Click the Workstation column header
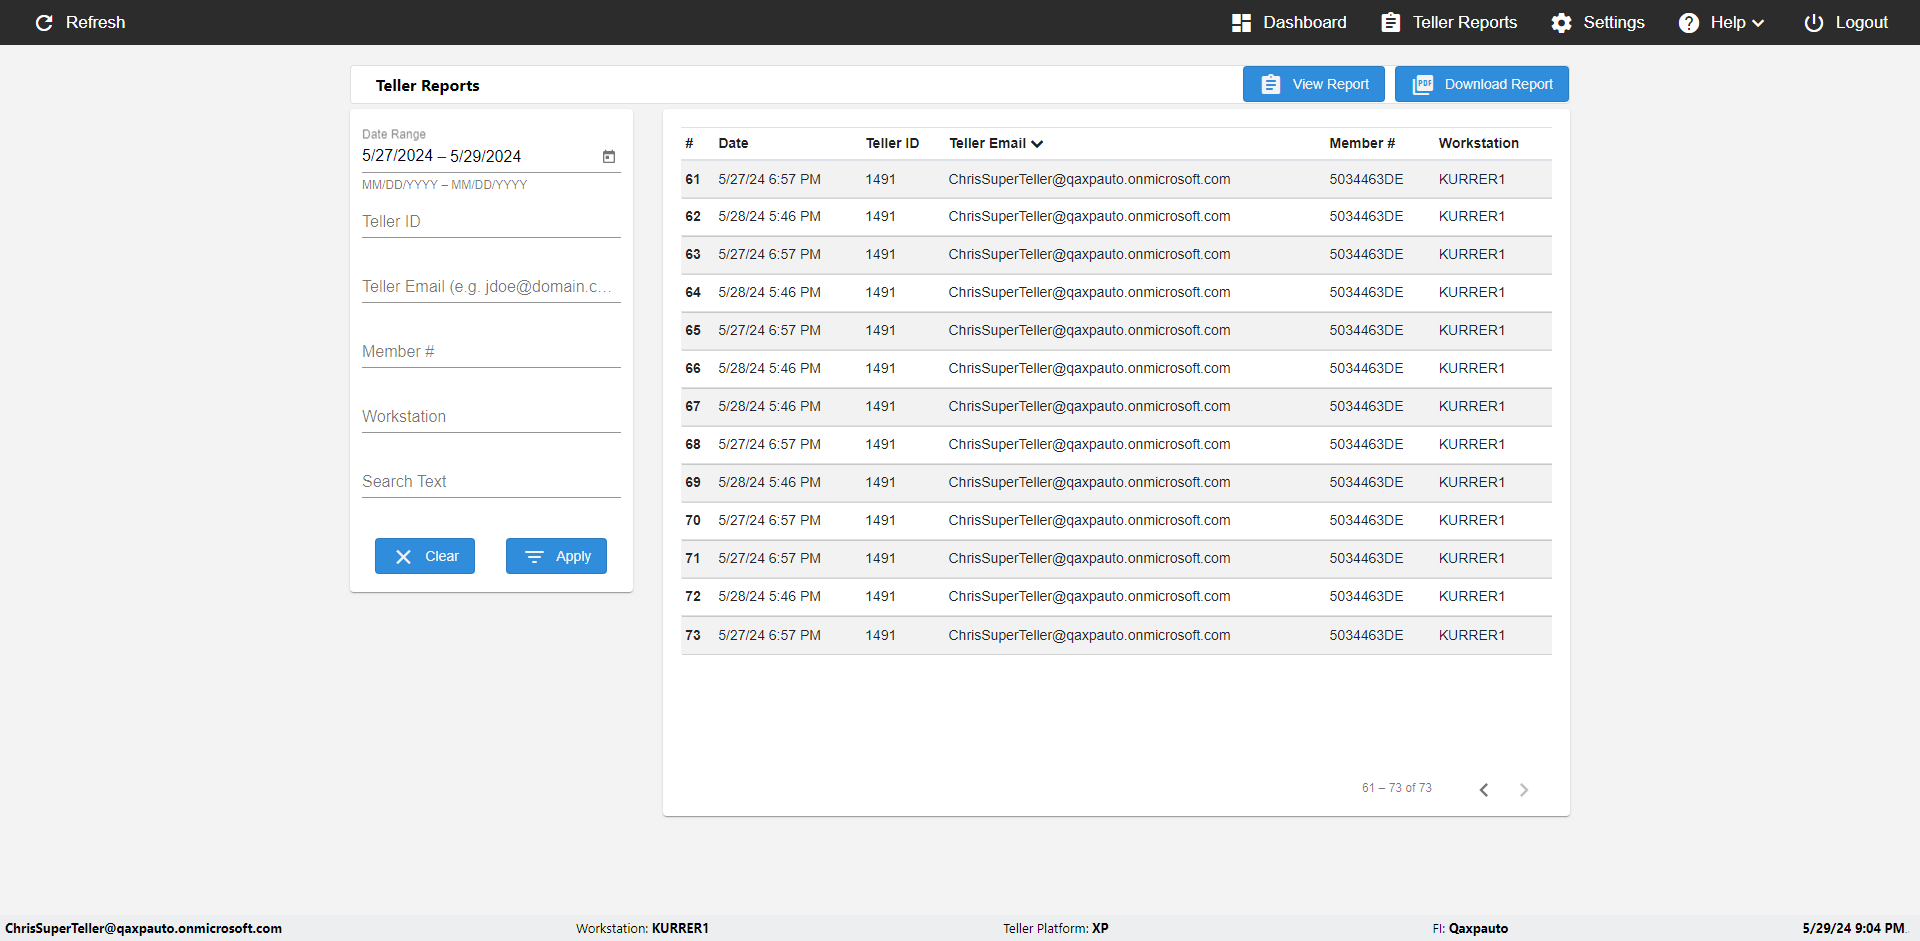This screenshot has height=941, width=1920. [1478, 144]
